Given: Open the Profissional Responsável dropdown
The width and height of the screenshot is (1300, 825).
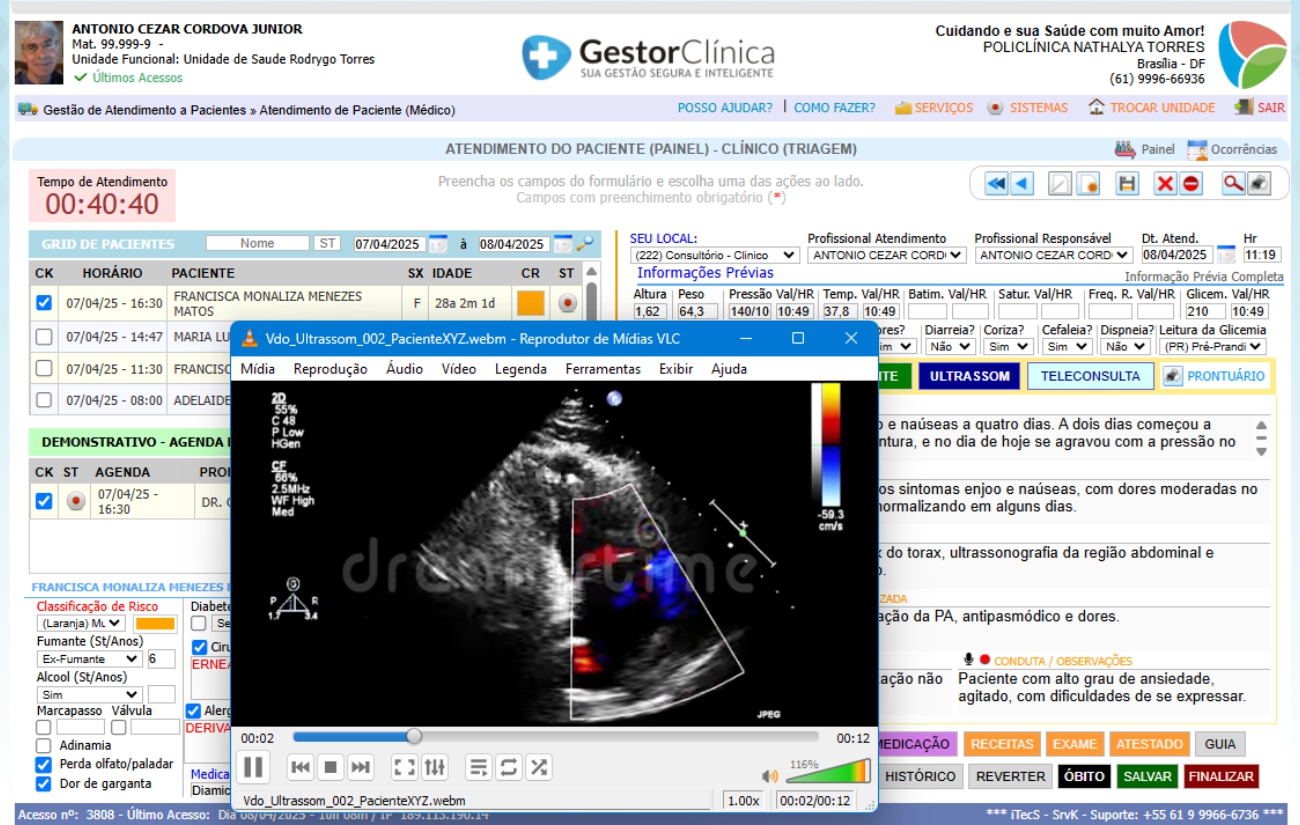Looking at the screenshot, I should point(1055,255).
